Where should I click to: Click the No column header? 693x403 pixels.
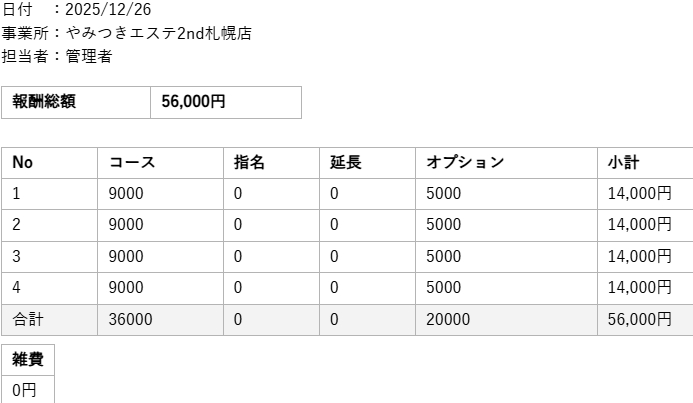(x=23, y=162)
